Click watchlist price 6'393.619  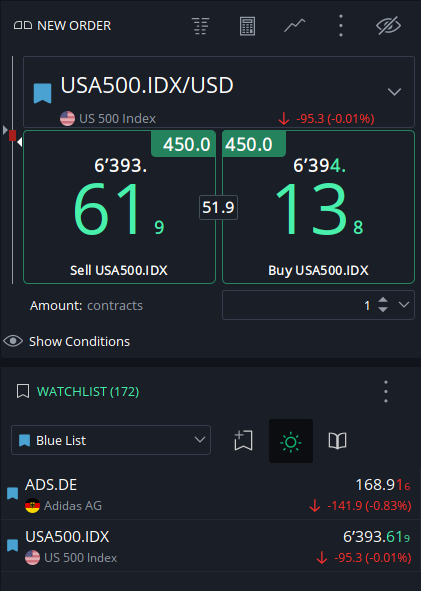[x=376, y=537]
